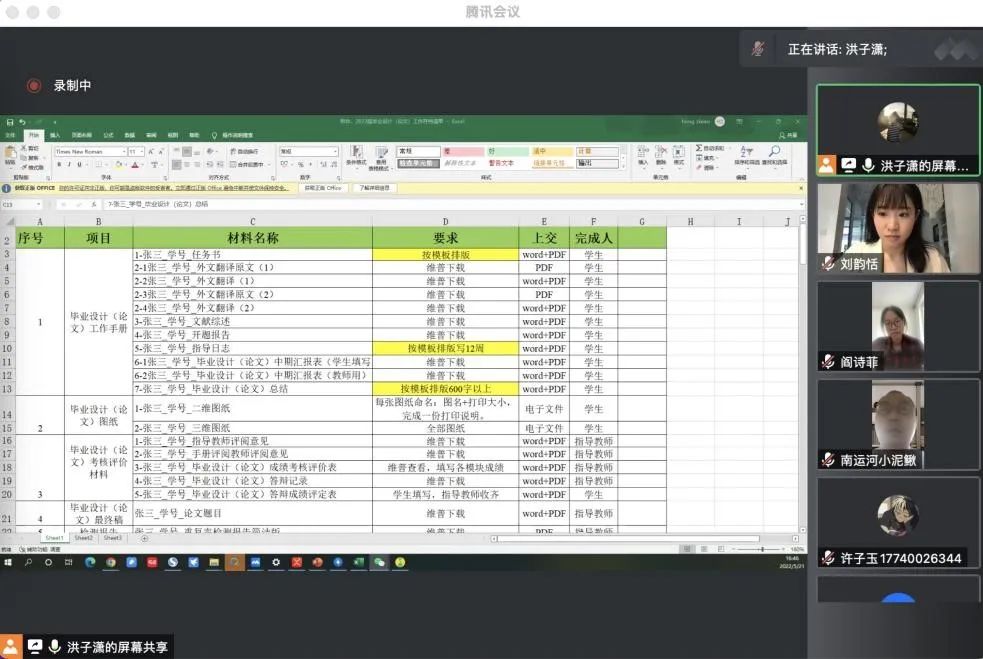The image size is (983, 659).
Task: Click the 获取正版 Office button
Action: tap(323, 188)
